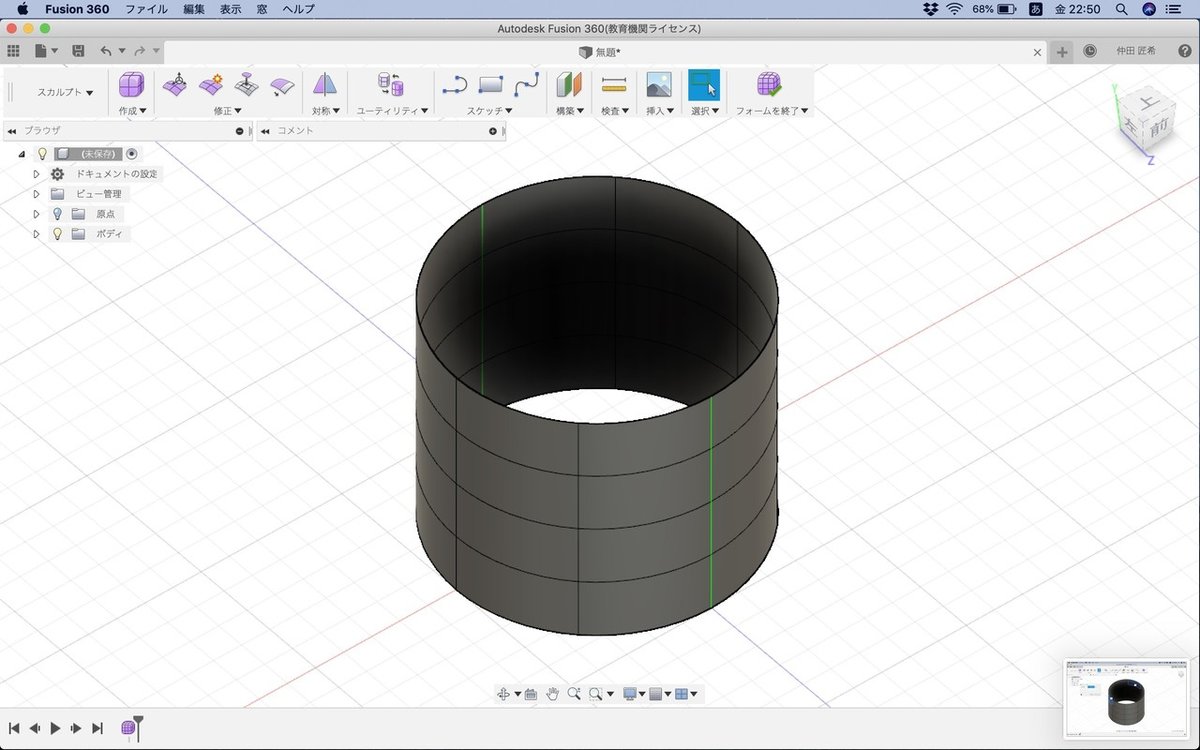This screenshot has width=1200, height=750.
Task: Toggle visibility lightbulb for 原点 folder
Action: coord(57,214)
